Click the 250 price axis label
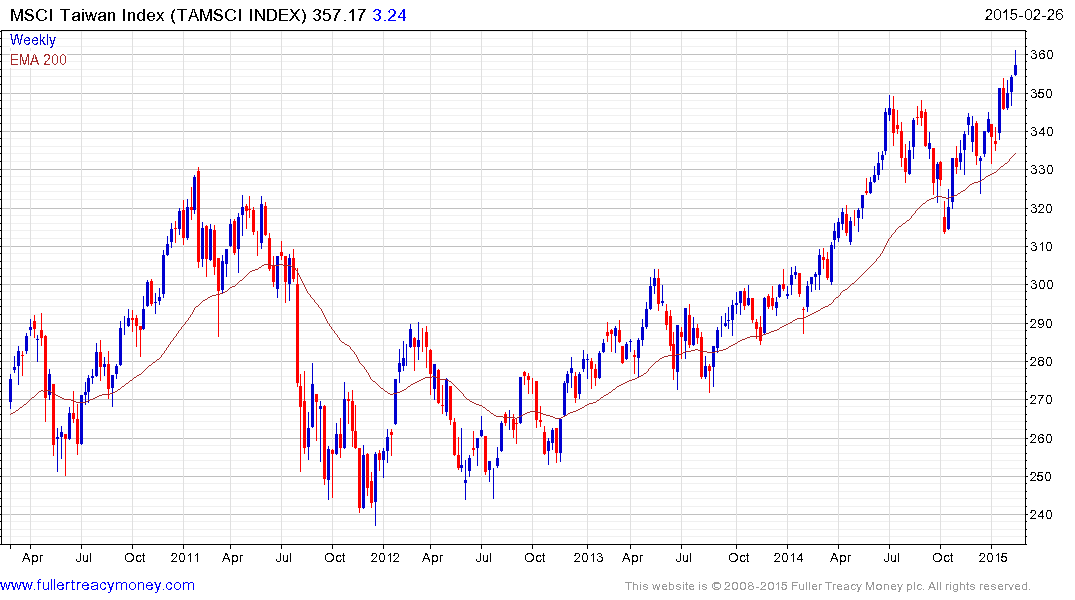 pyautogui.click(x=1042, y=477)
